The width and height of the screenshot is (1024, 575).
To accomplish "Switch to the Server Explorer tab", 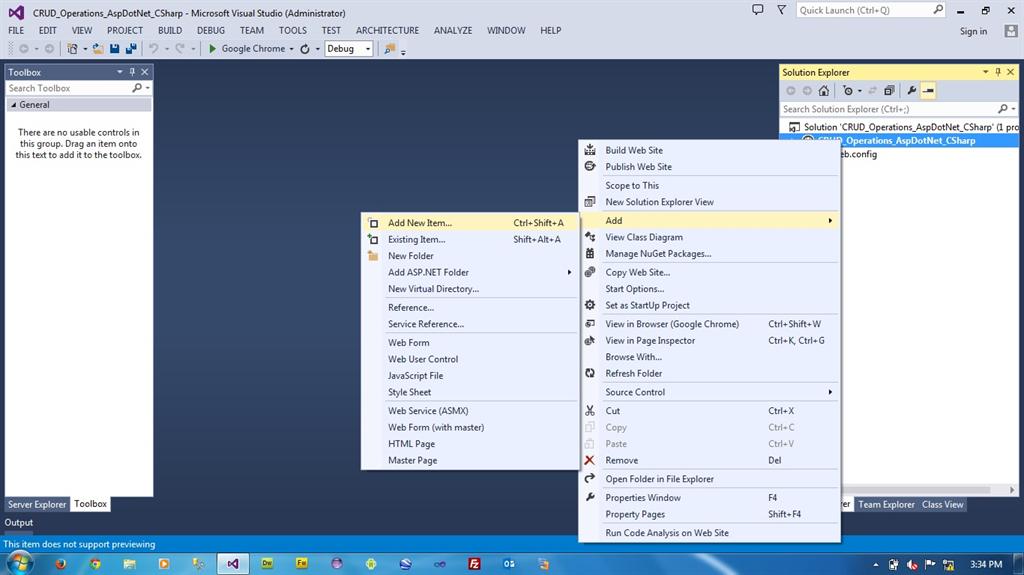I will click(x=37, y=504).
